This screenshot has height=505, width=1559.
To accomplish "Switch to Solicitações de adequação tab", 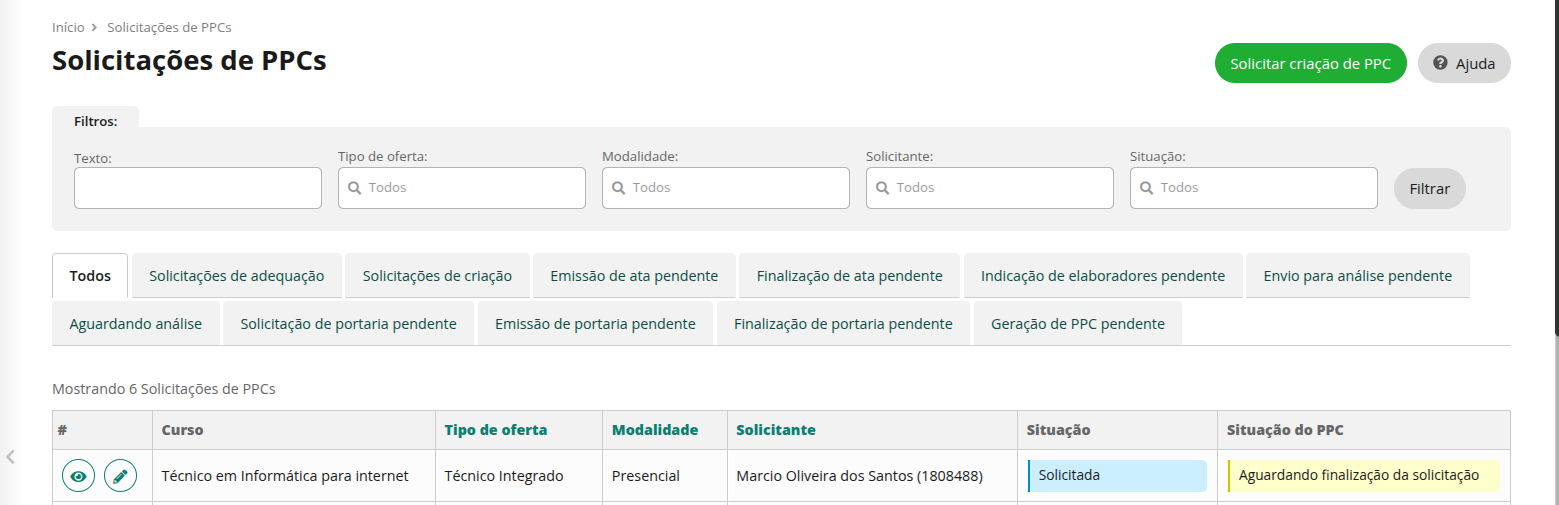I will [x=236, y=276].
